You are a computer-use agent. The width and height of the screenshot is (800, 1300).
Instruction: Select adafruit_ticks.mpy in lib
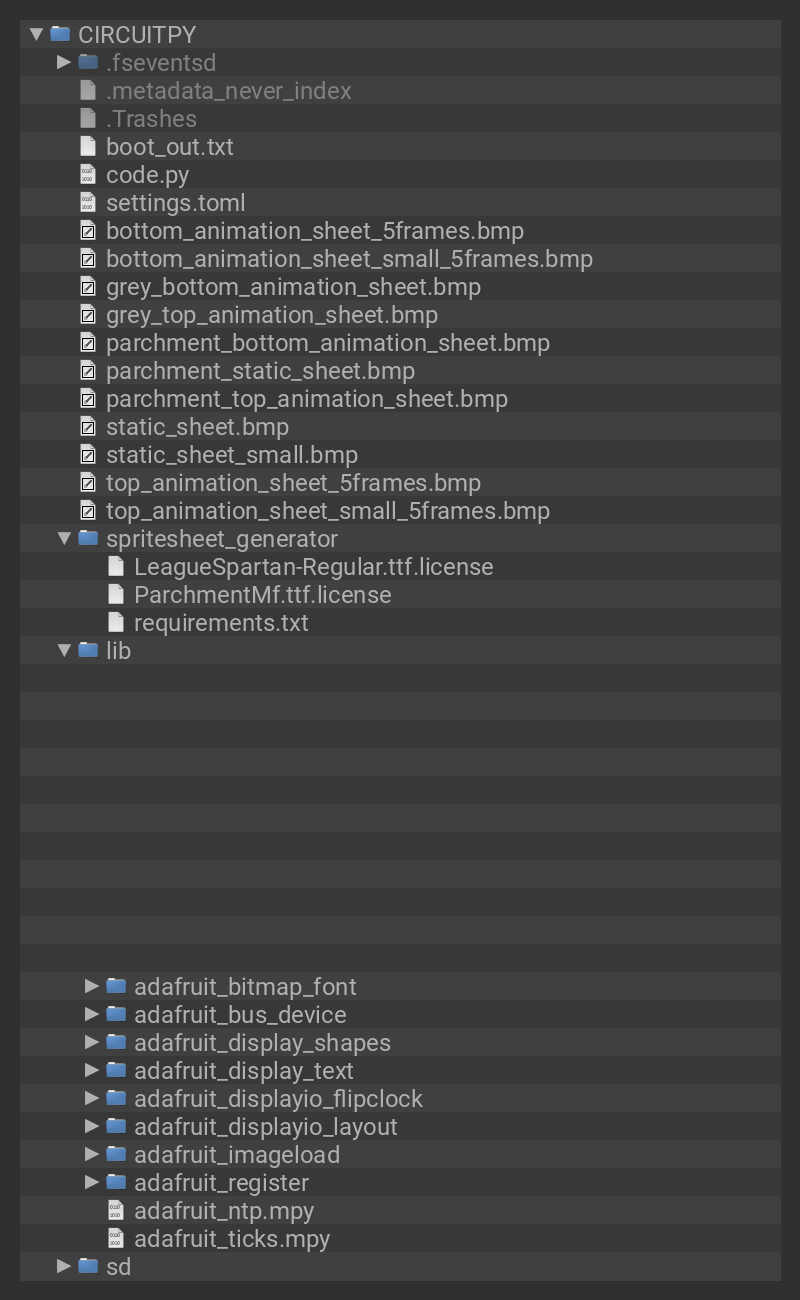[232, 1239]
